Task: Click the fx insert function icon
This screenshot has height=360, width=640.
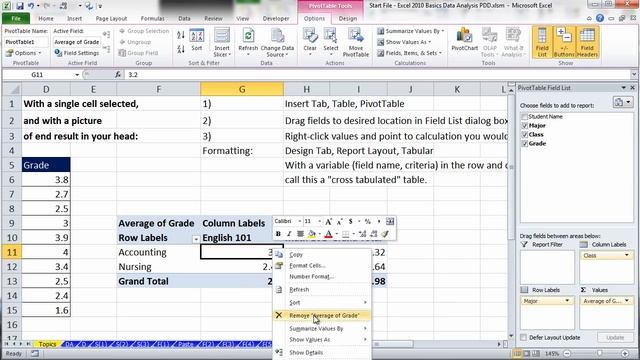Action: point(118,75)
